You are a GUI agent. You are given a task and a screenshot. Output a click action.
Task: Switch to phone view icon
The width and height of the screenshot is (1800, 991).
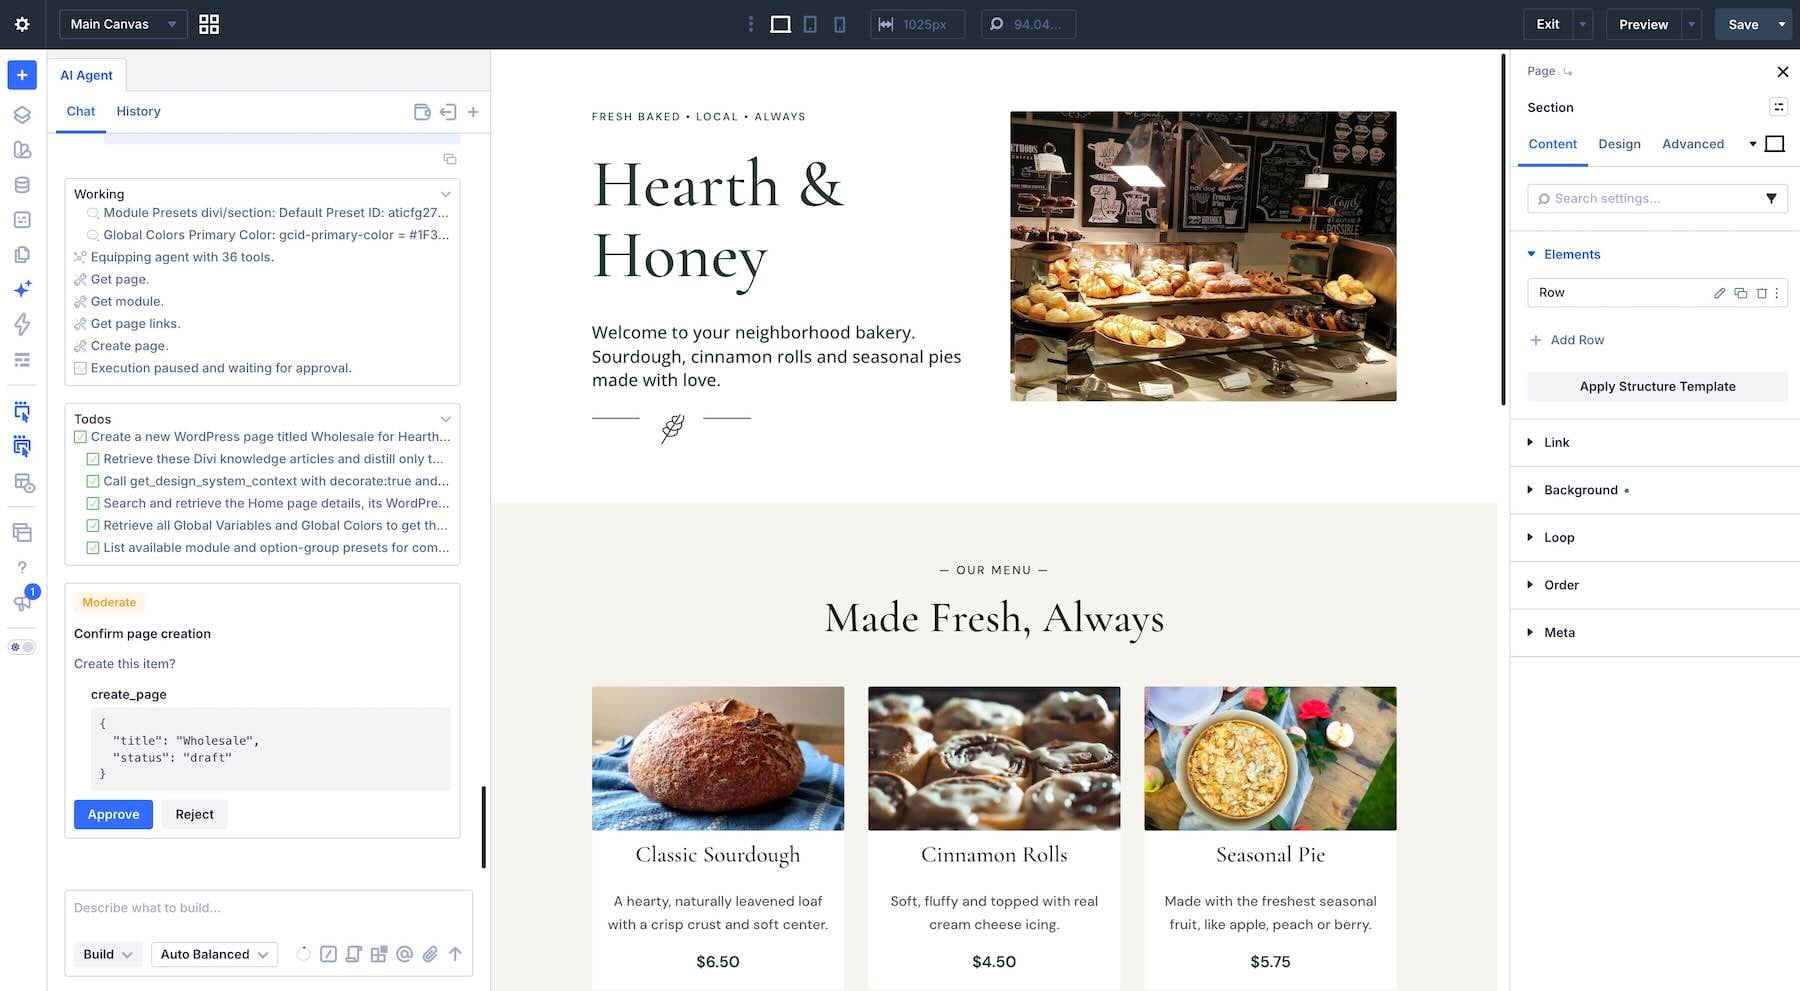839,24
